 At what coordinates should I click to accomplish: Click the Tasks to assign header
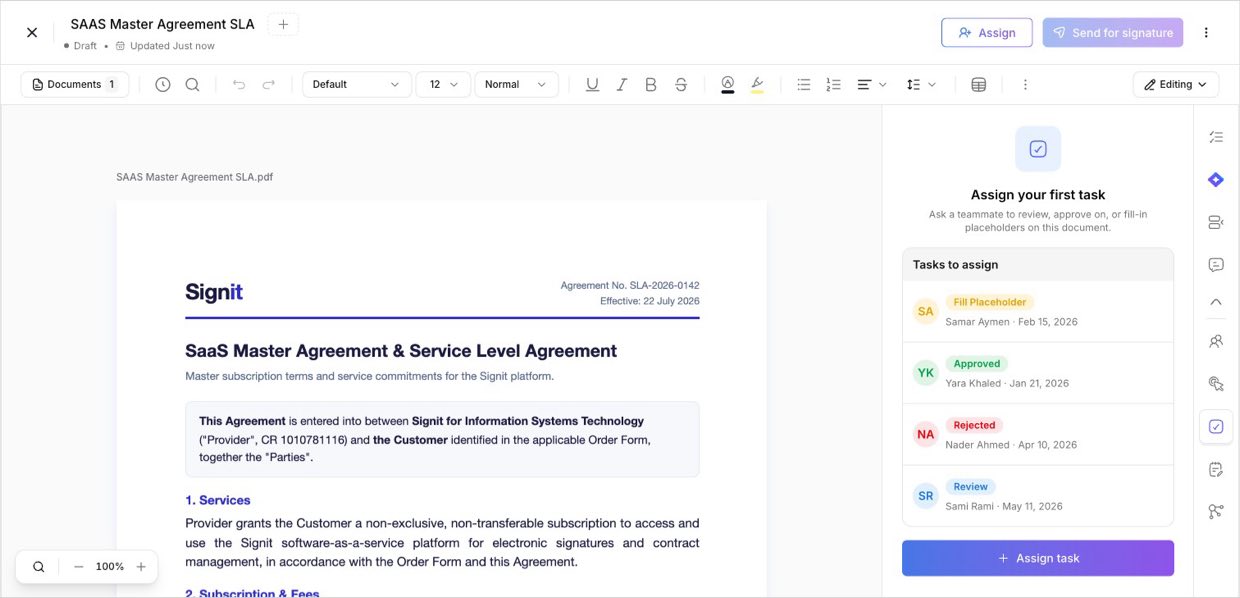tap(955, 265)
